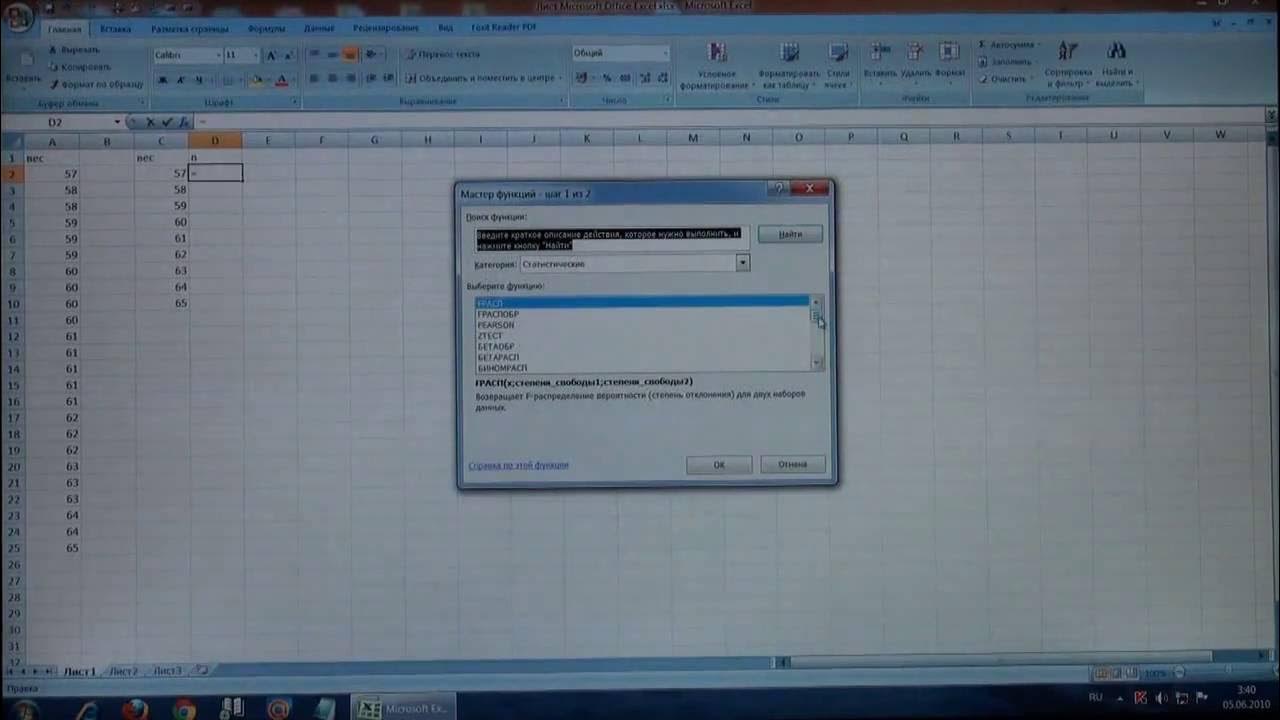Click OK in the function wizard

coord(719,465)
